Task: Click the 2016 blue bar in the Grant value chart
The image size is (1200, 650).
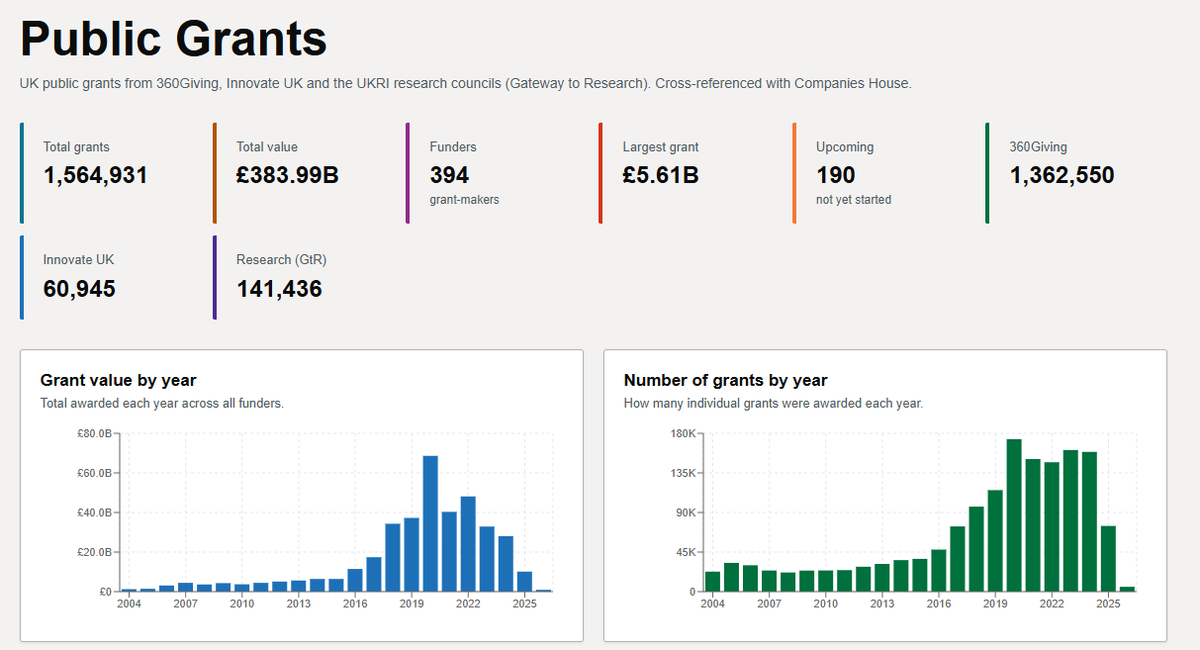Action: click(355, 580)
